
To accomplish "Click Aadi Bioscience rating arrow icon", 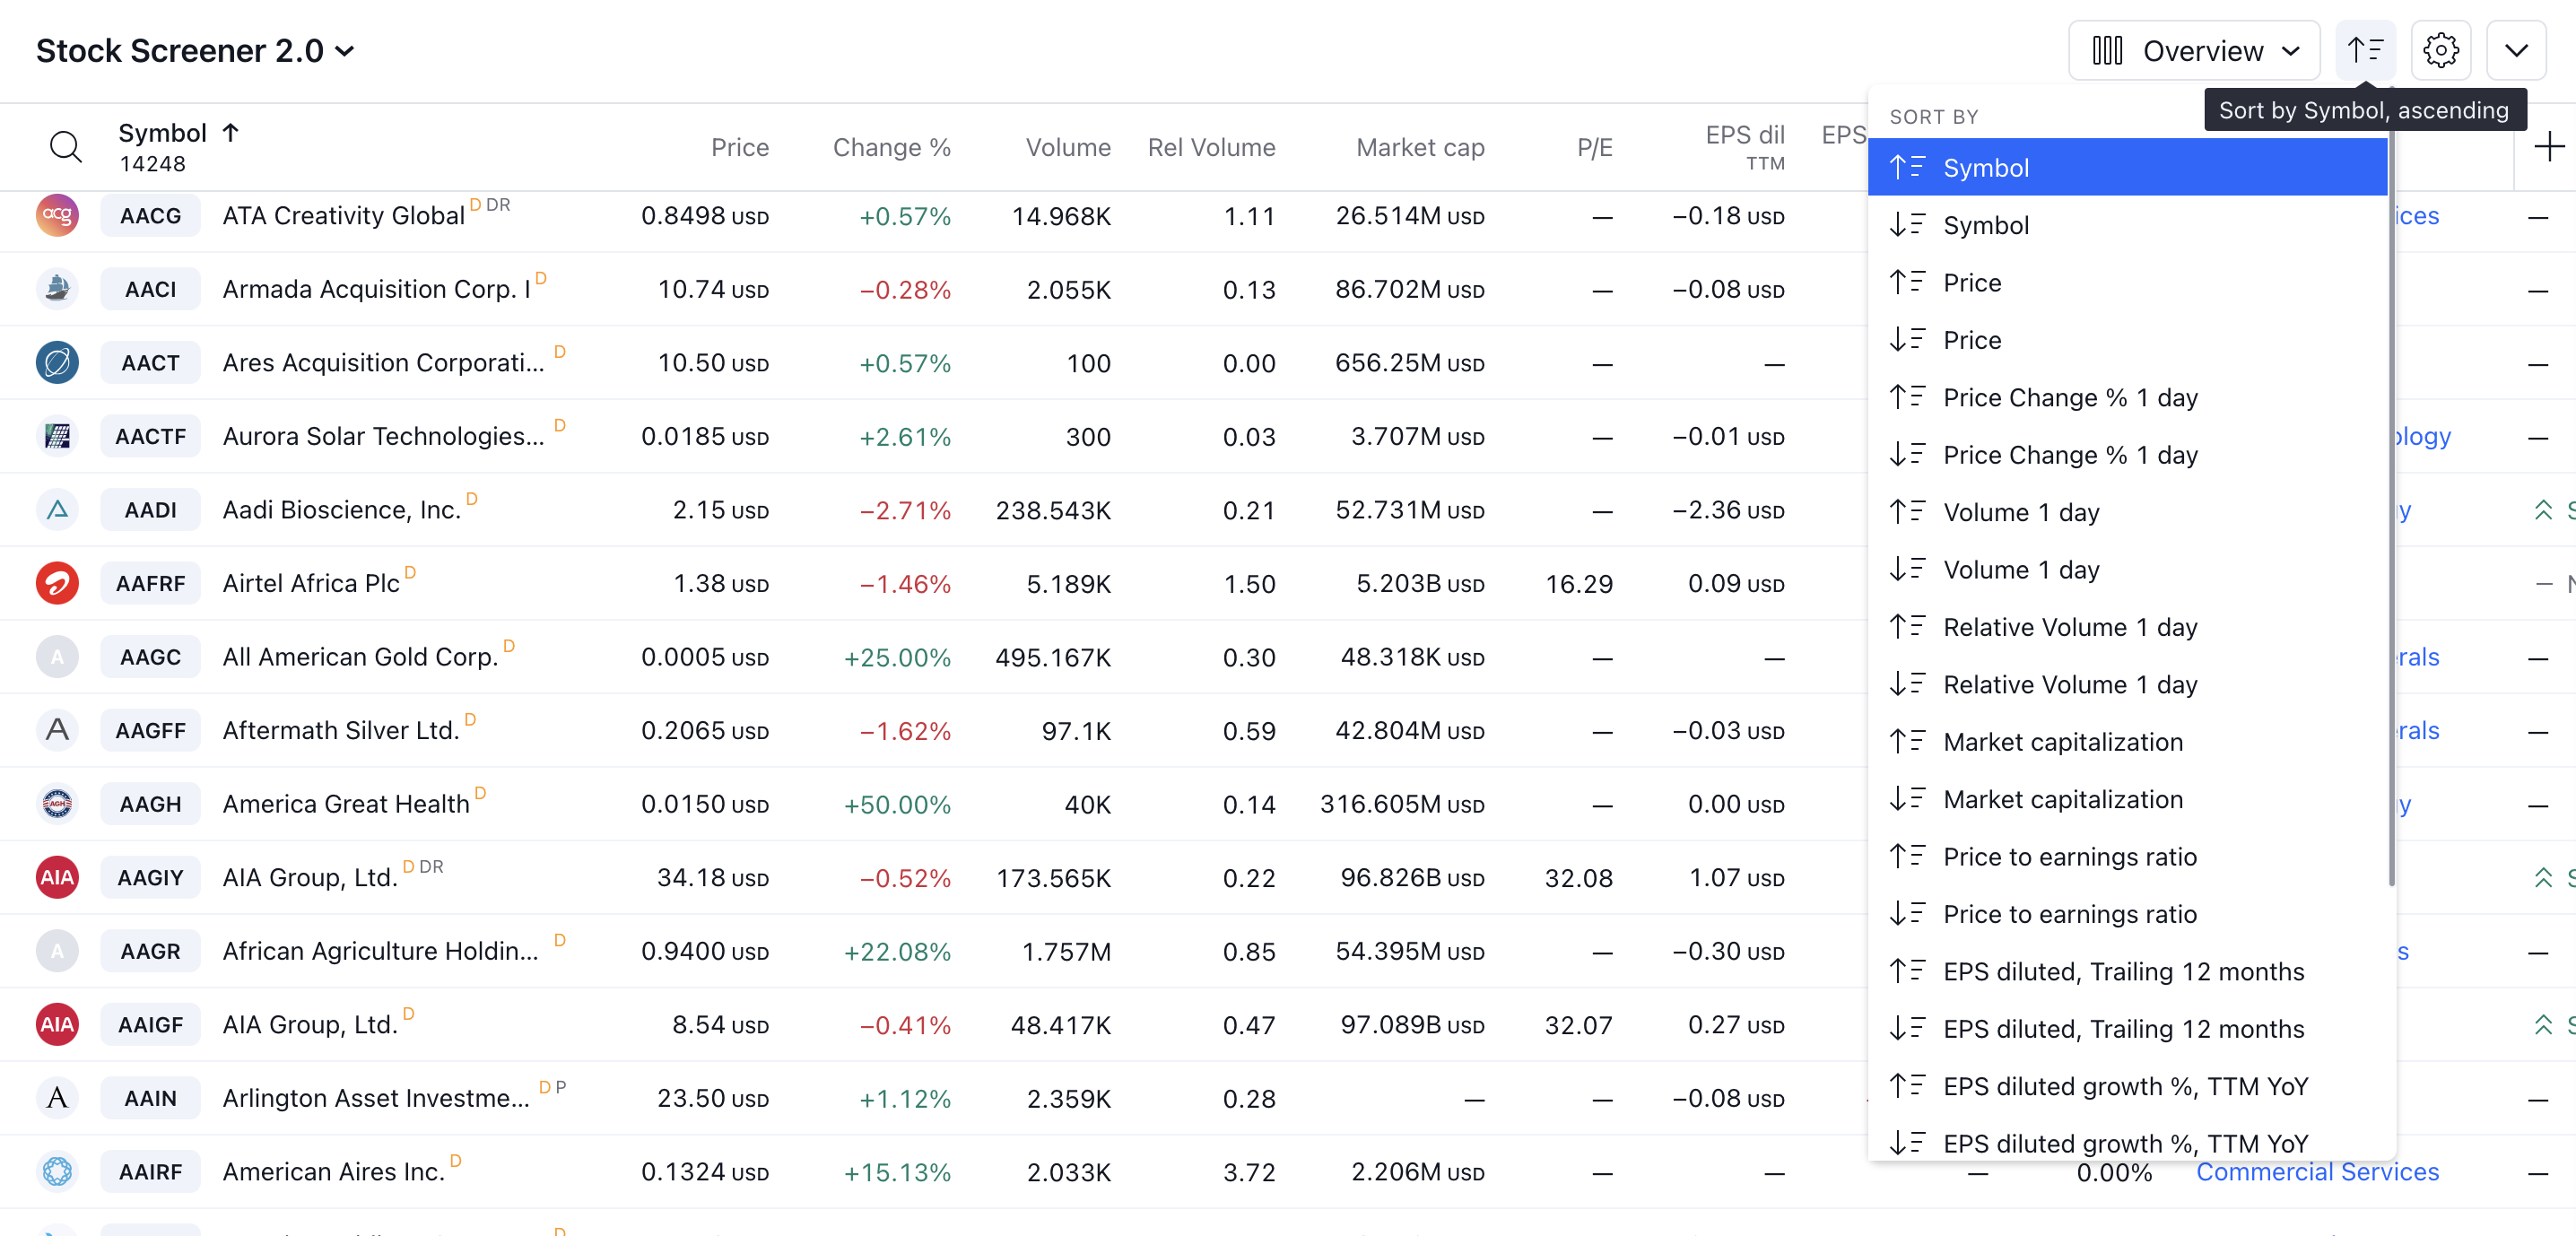I will coord(2543,510).
